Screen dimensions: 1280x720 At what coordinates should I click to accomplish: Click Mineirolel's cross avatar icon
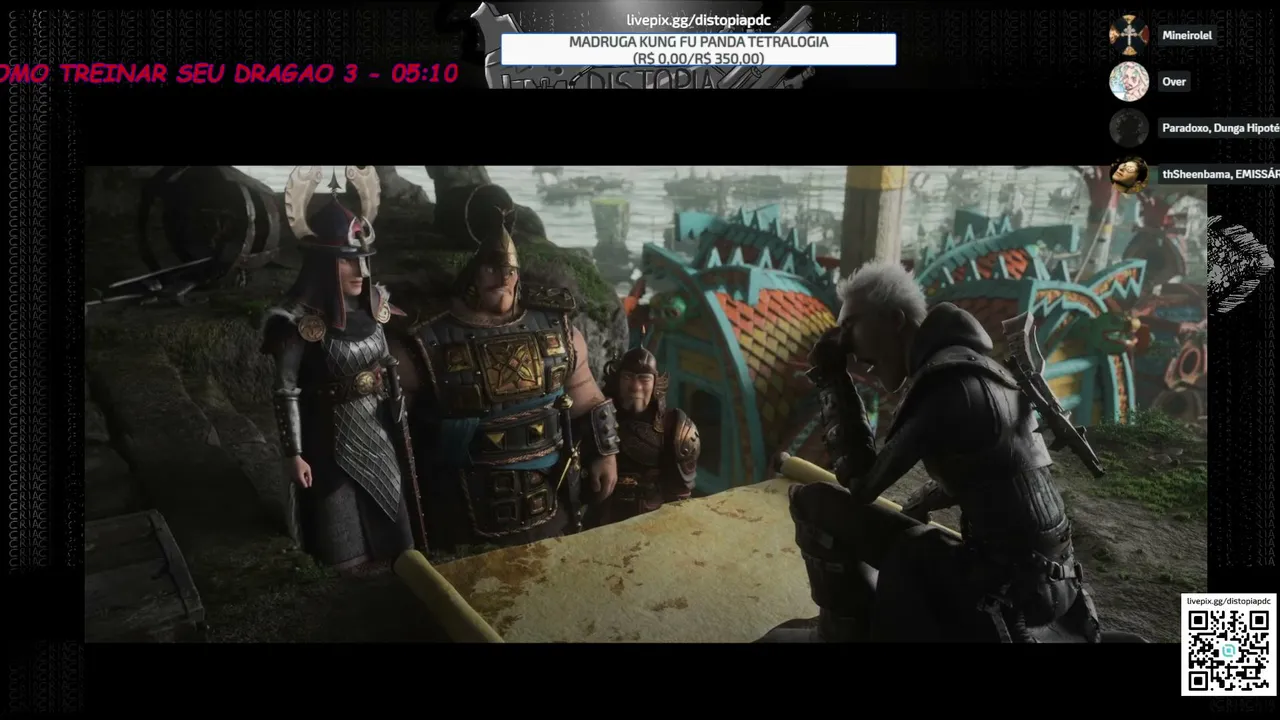(1129, 35)
